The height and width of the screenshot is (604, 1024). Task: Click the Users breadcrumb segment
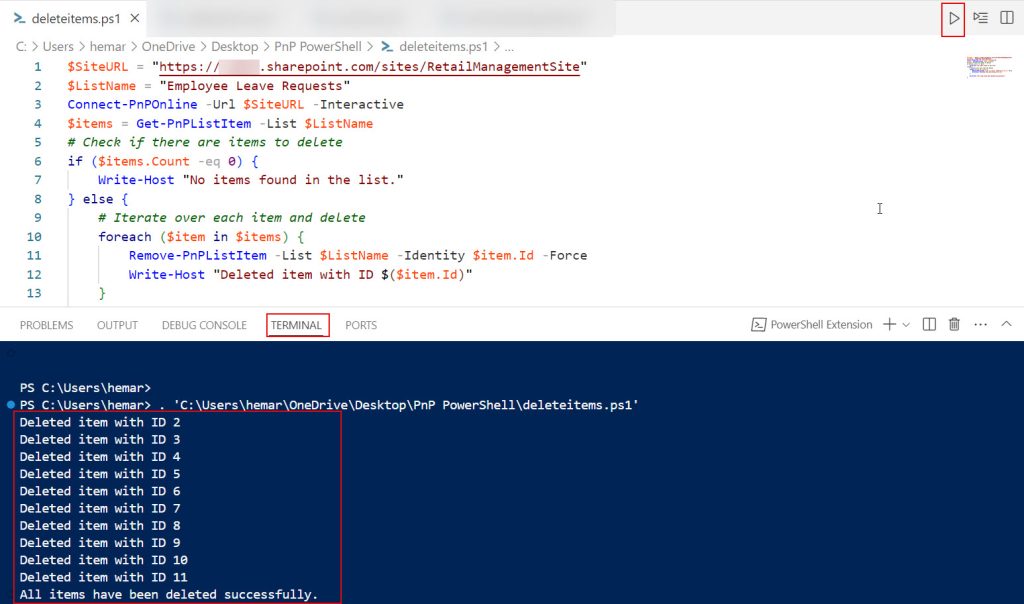[x=58, y=46]
